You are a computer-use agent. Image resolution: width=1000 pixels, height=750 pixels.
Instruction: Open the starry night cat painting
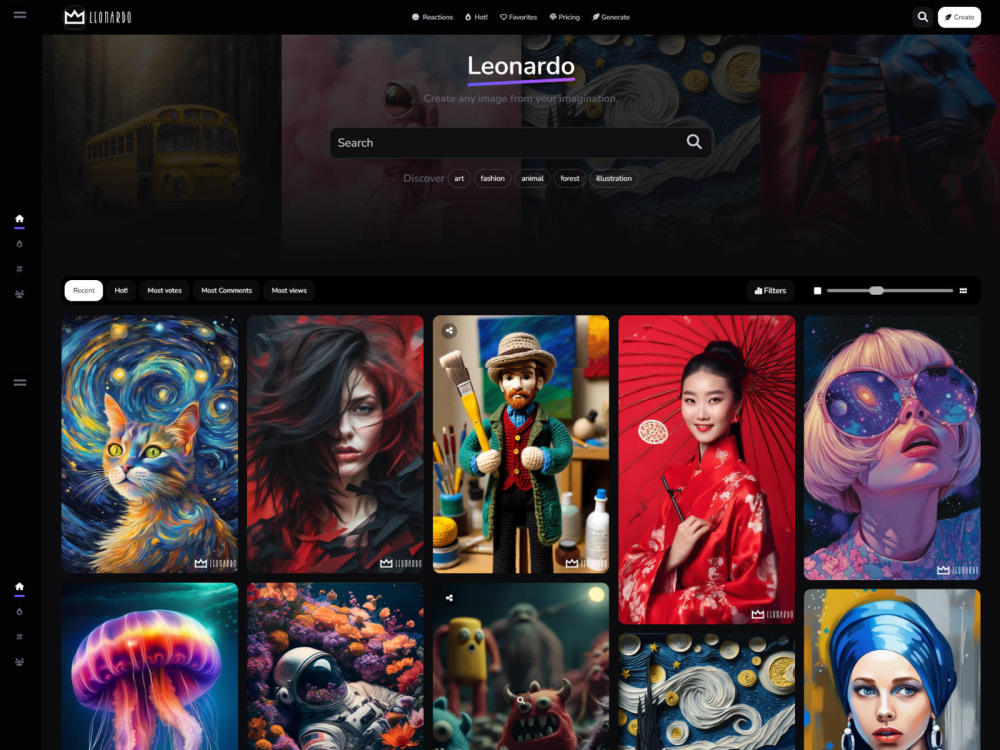pos(149,444)
